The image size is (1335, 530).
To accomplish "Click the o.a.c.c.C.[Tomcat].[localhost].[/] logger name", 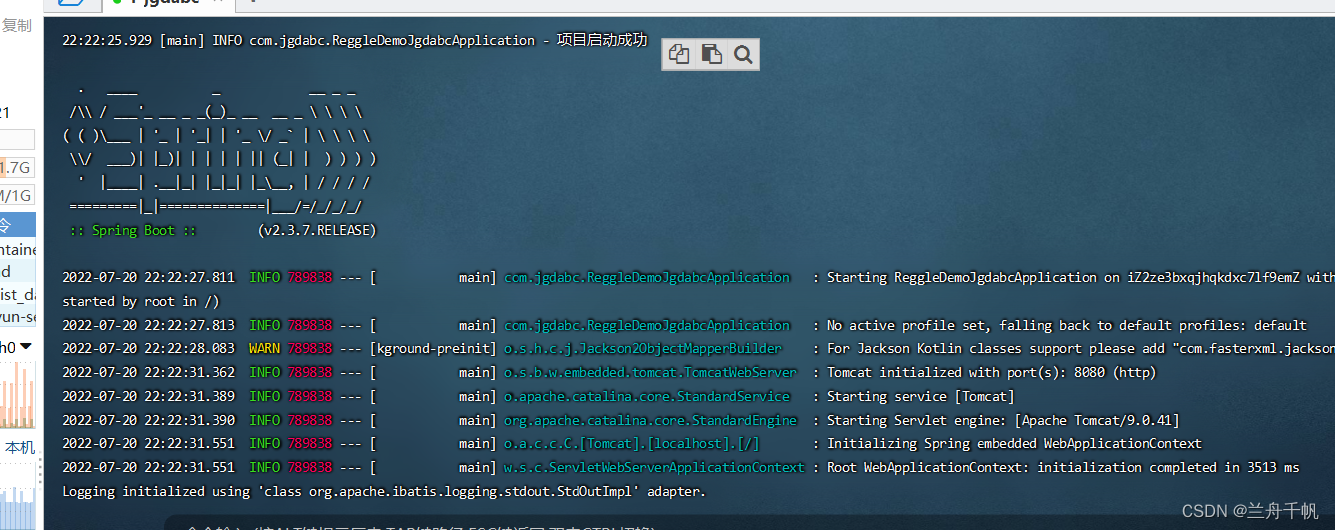I will pyautogui.click(x=632, y=443).
